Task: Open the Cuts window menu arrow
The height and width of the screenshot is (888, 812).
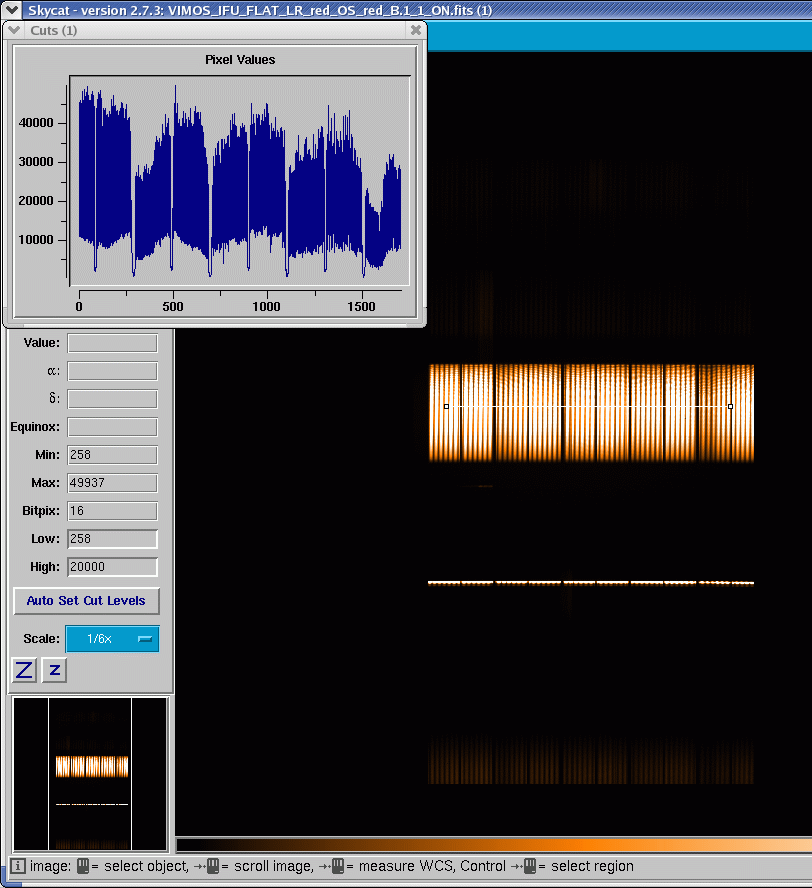Action: coord(14,31)
